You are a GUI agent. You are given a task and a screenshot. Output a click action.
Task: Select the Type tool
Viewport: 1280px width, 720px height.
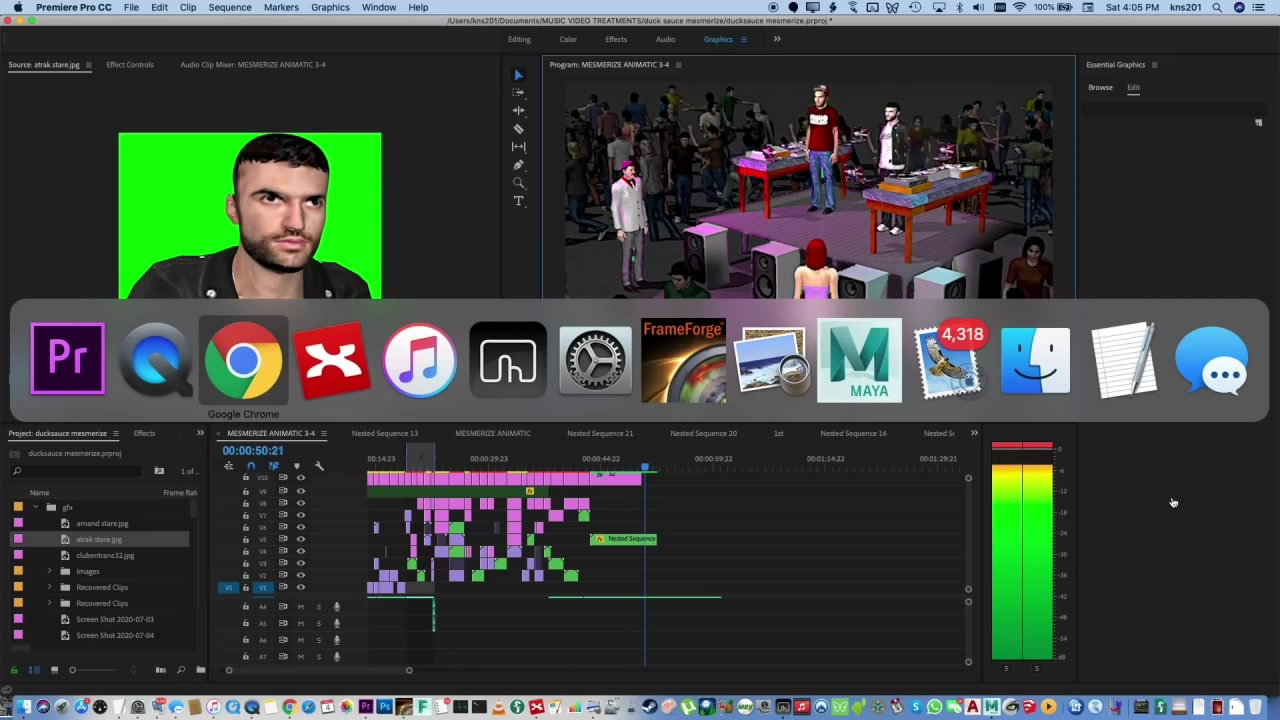[x=518, y=201]
